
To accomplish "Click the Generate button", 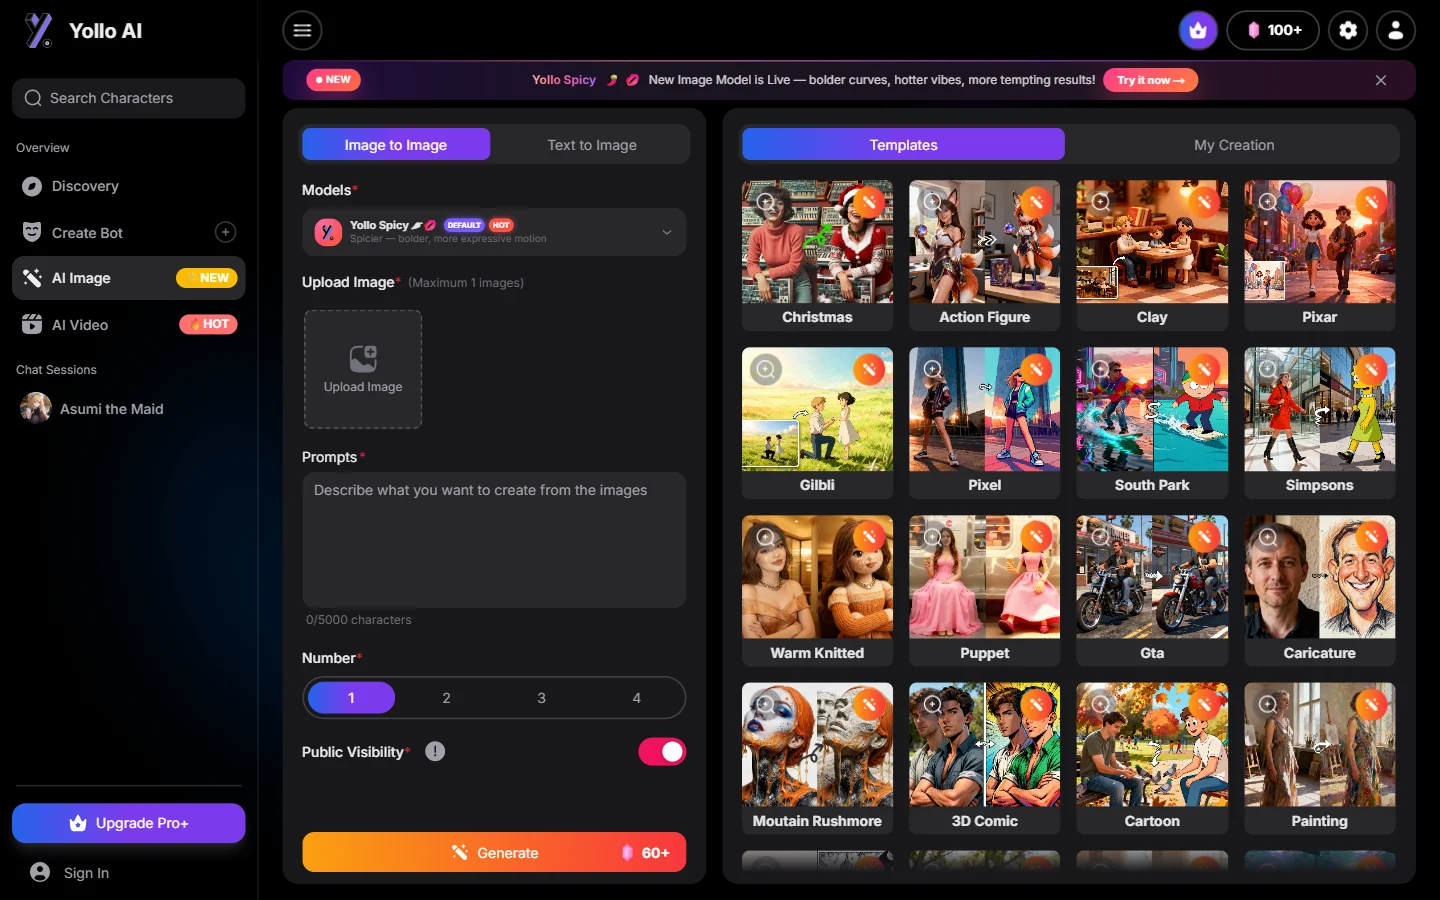I will coord(494,852).
